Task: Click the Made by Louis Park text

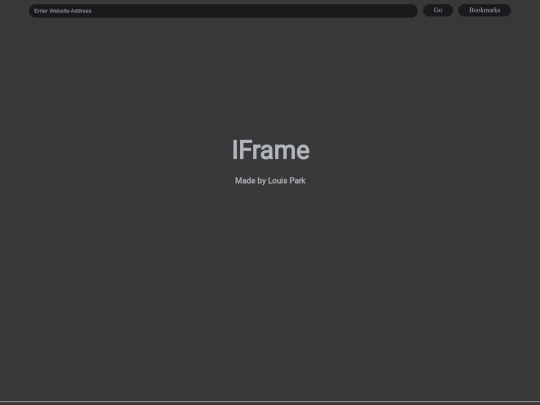Action: [270, 181]
